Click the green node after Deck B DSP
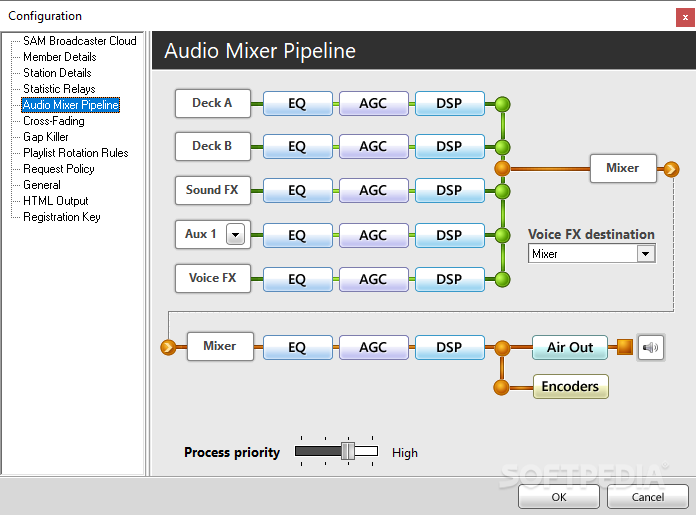The height and width of the screenshot is (515, 696). pos(502,147)
